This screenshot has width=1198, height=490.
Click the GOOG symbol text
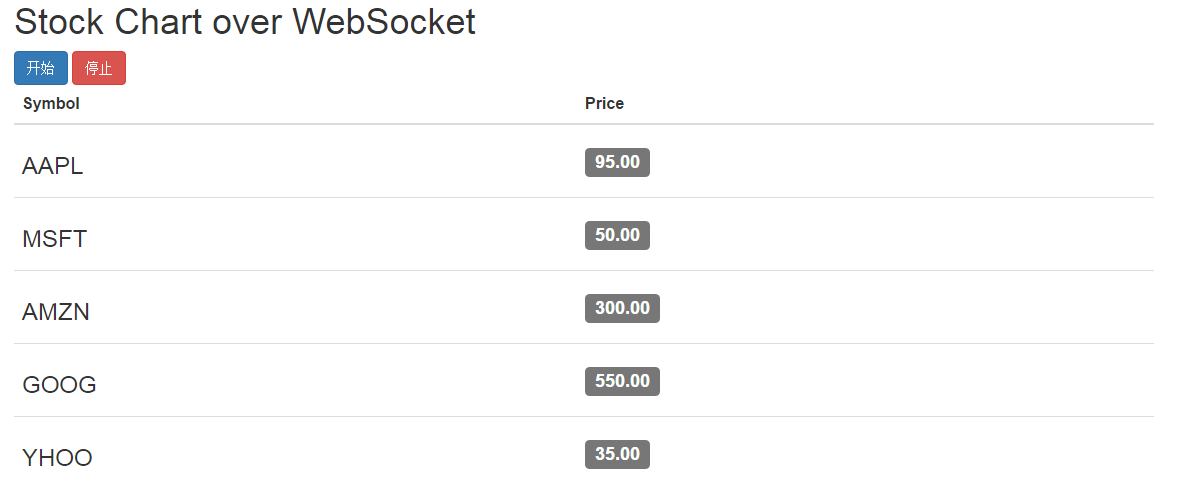click(x=59, y=385)
